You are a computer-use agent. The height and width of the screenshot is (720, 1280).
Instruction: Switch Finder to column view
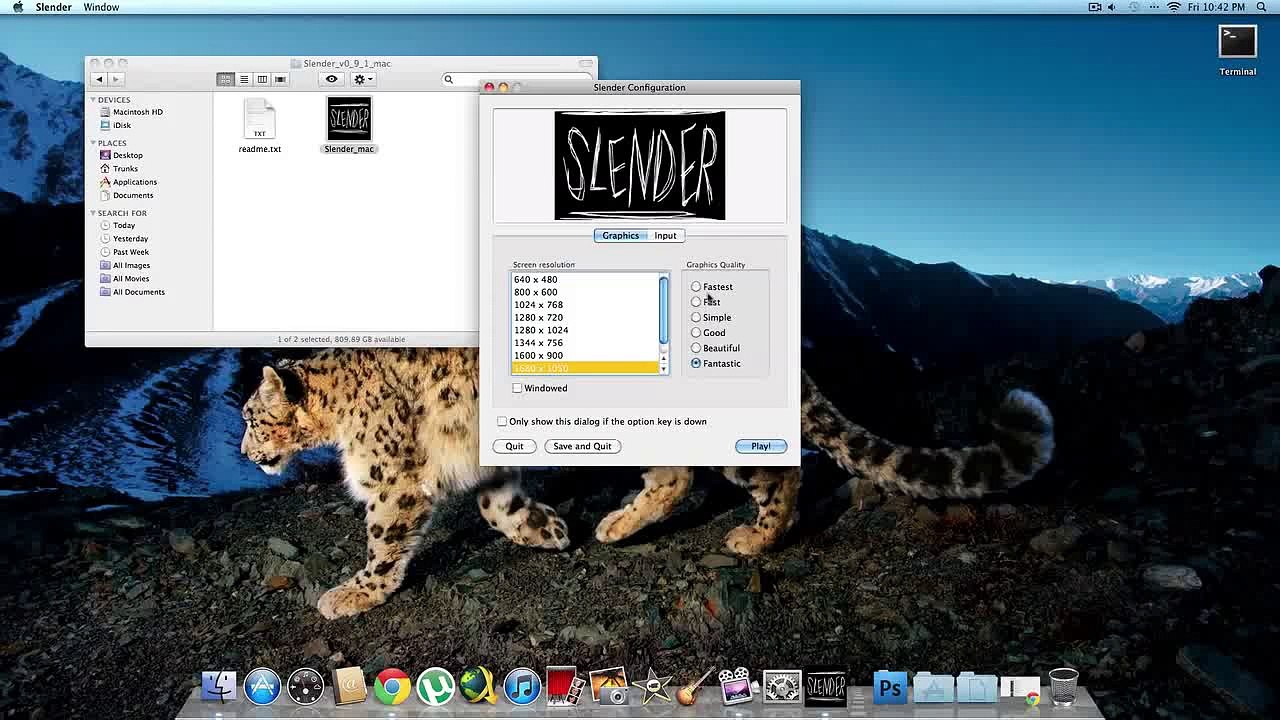[x=262, y=79]
